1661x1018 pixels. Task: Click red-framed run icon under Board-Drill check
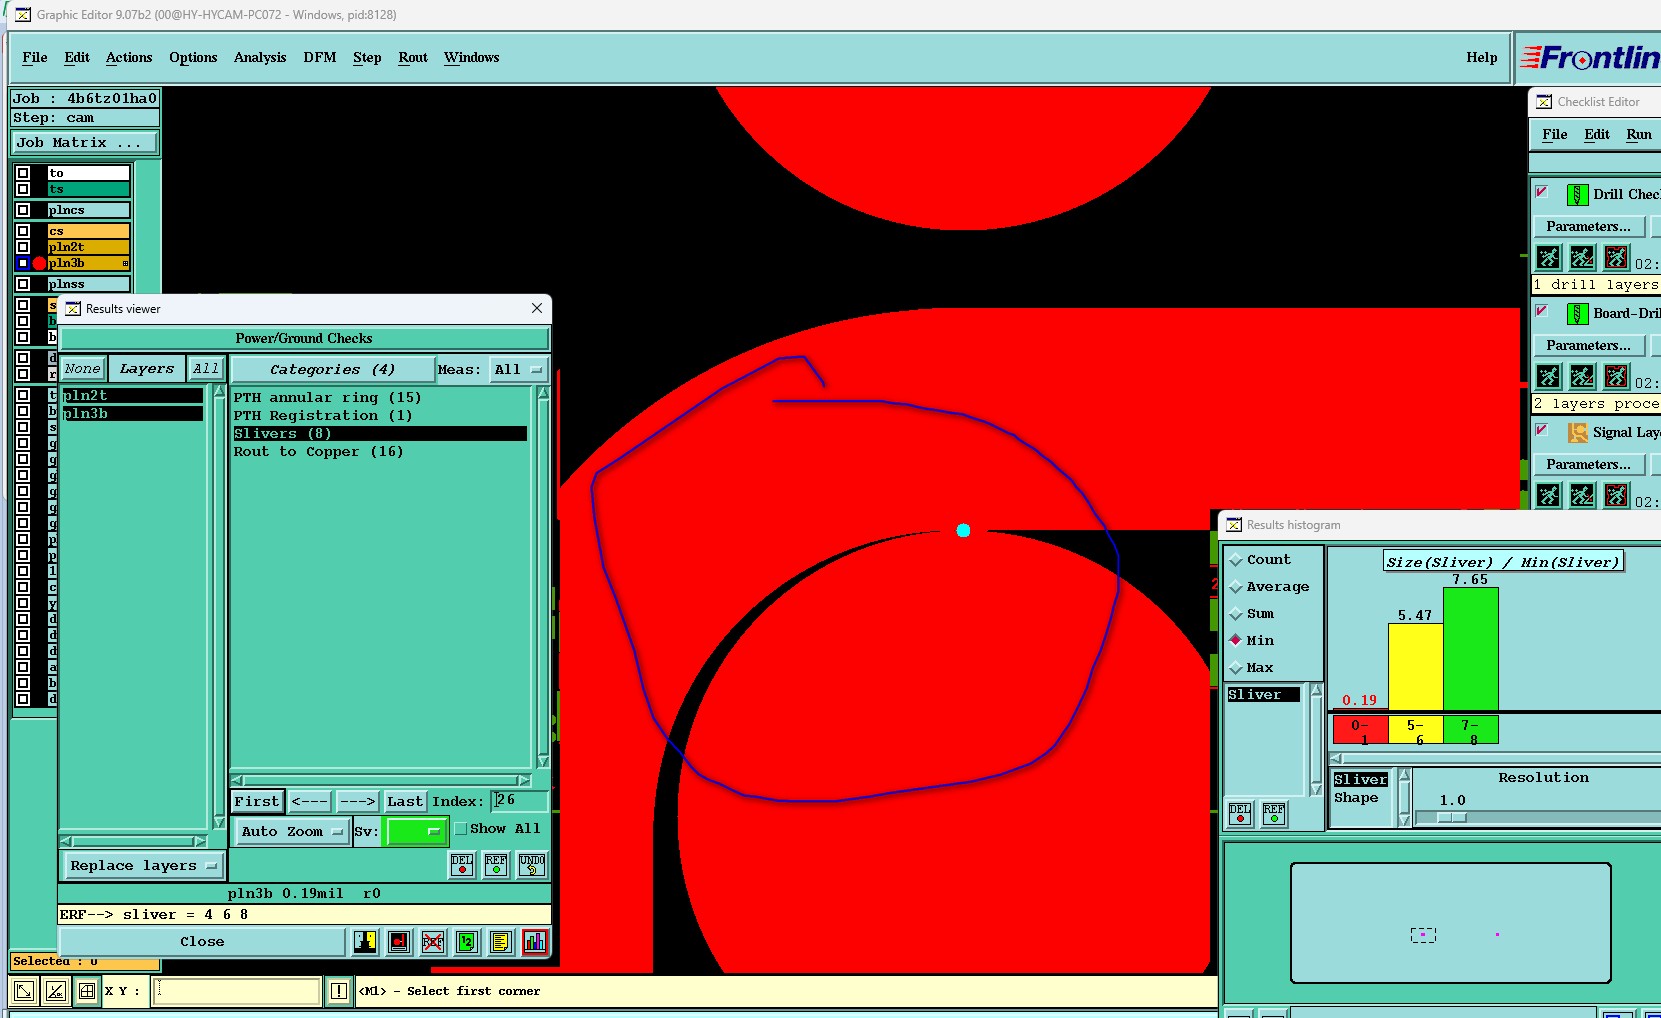coord(1617,377)
